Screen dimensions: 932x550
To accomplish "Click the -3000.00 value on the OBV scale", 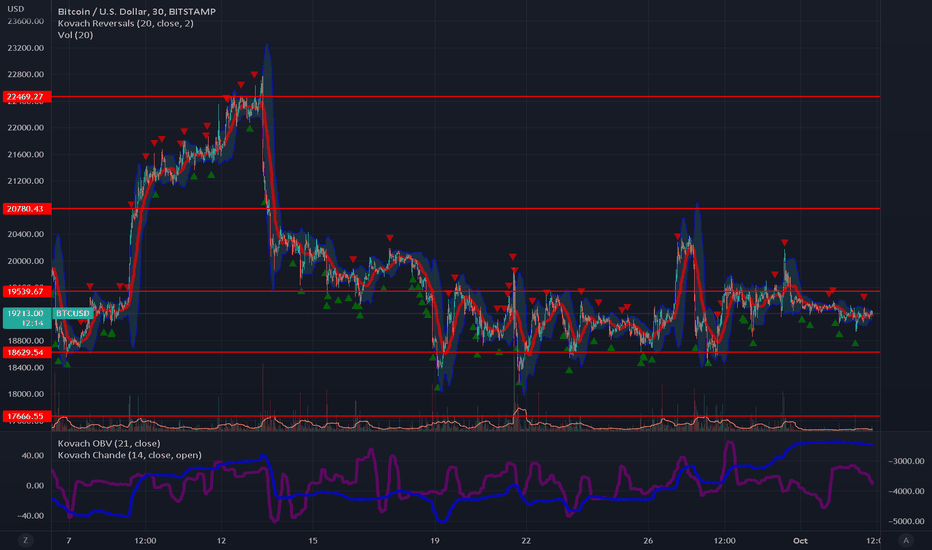I will [x=906, y=461].
